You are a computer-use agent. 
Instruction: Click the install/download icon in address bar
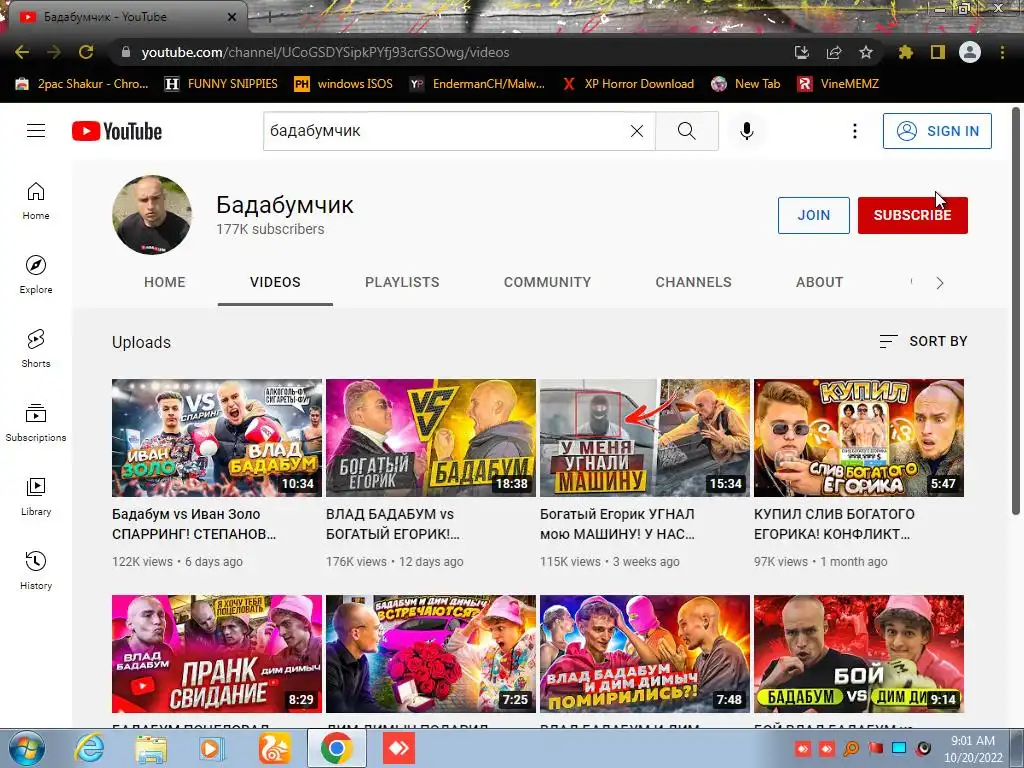click(x=802, y=52)
